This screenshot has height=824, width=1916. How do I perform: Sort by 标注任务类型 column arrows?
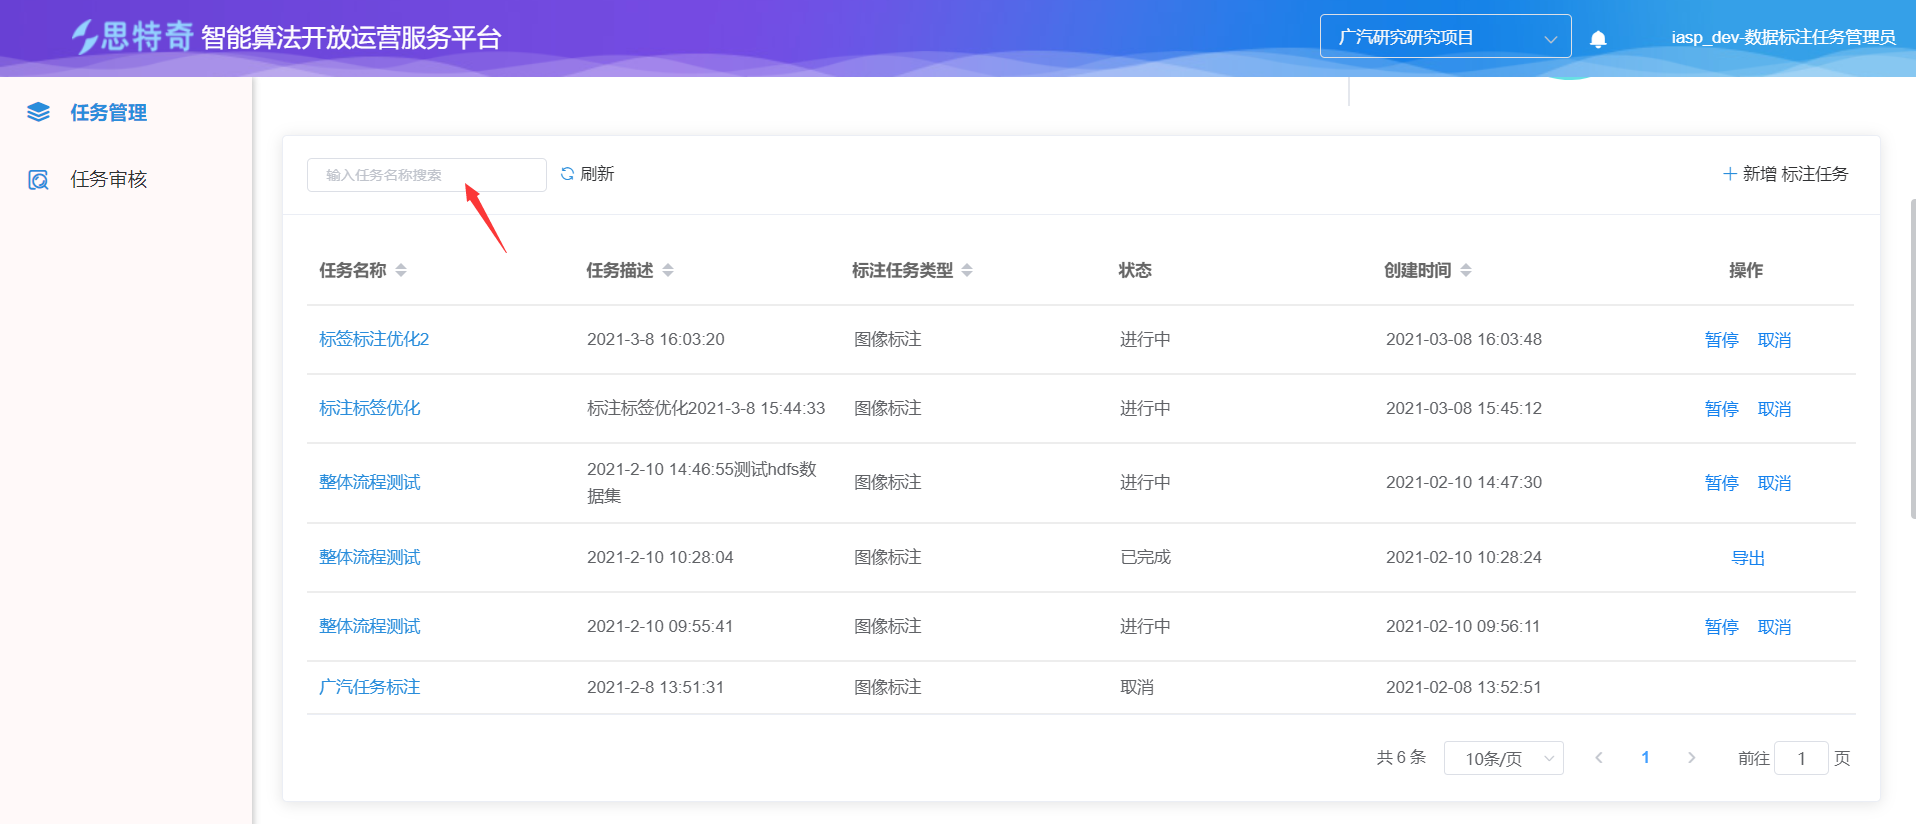[x=967, y=270]
